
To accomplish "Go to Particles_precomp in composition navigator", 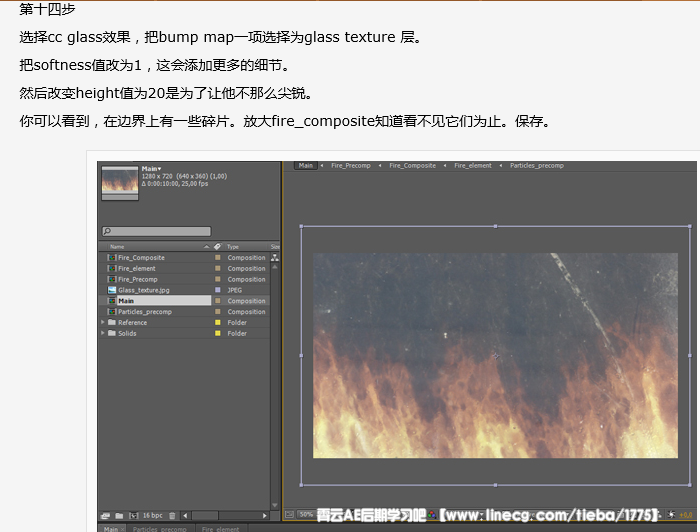I will 537,166.
